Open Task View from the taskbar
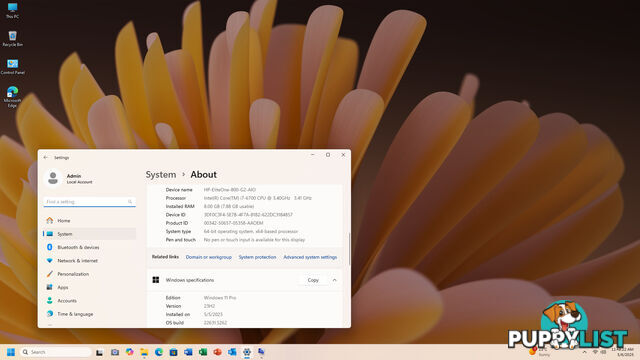 99,352
